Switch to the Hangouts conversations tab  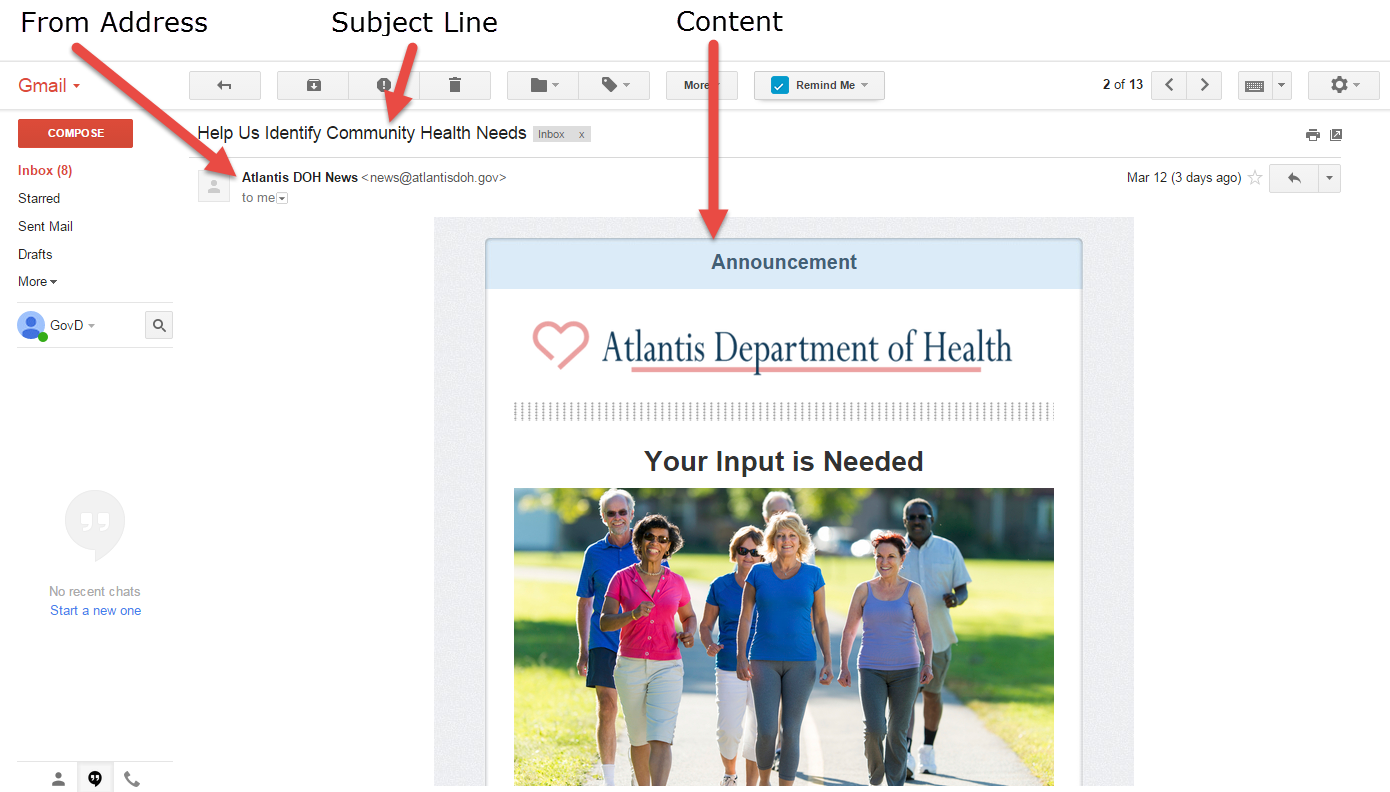point(95,777)
